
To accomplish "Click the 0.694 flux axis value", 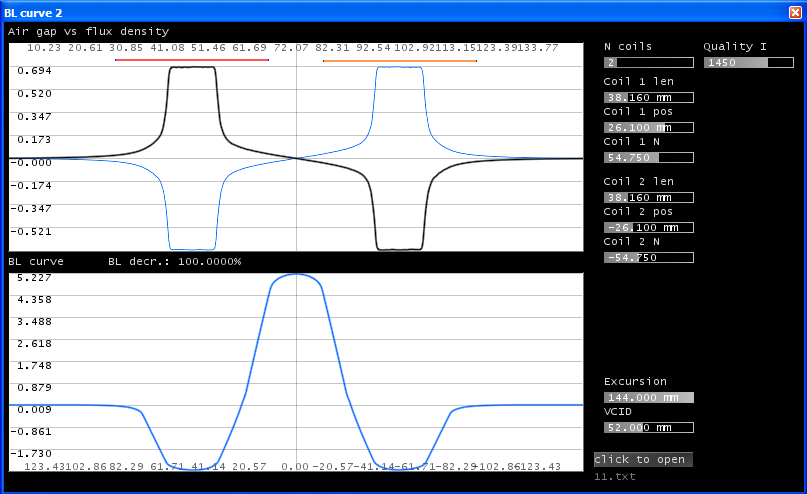I will [x=34, y=70].
